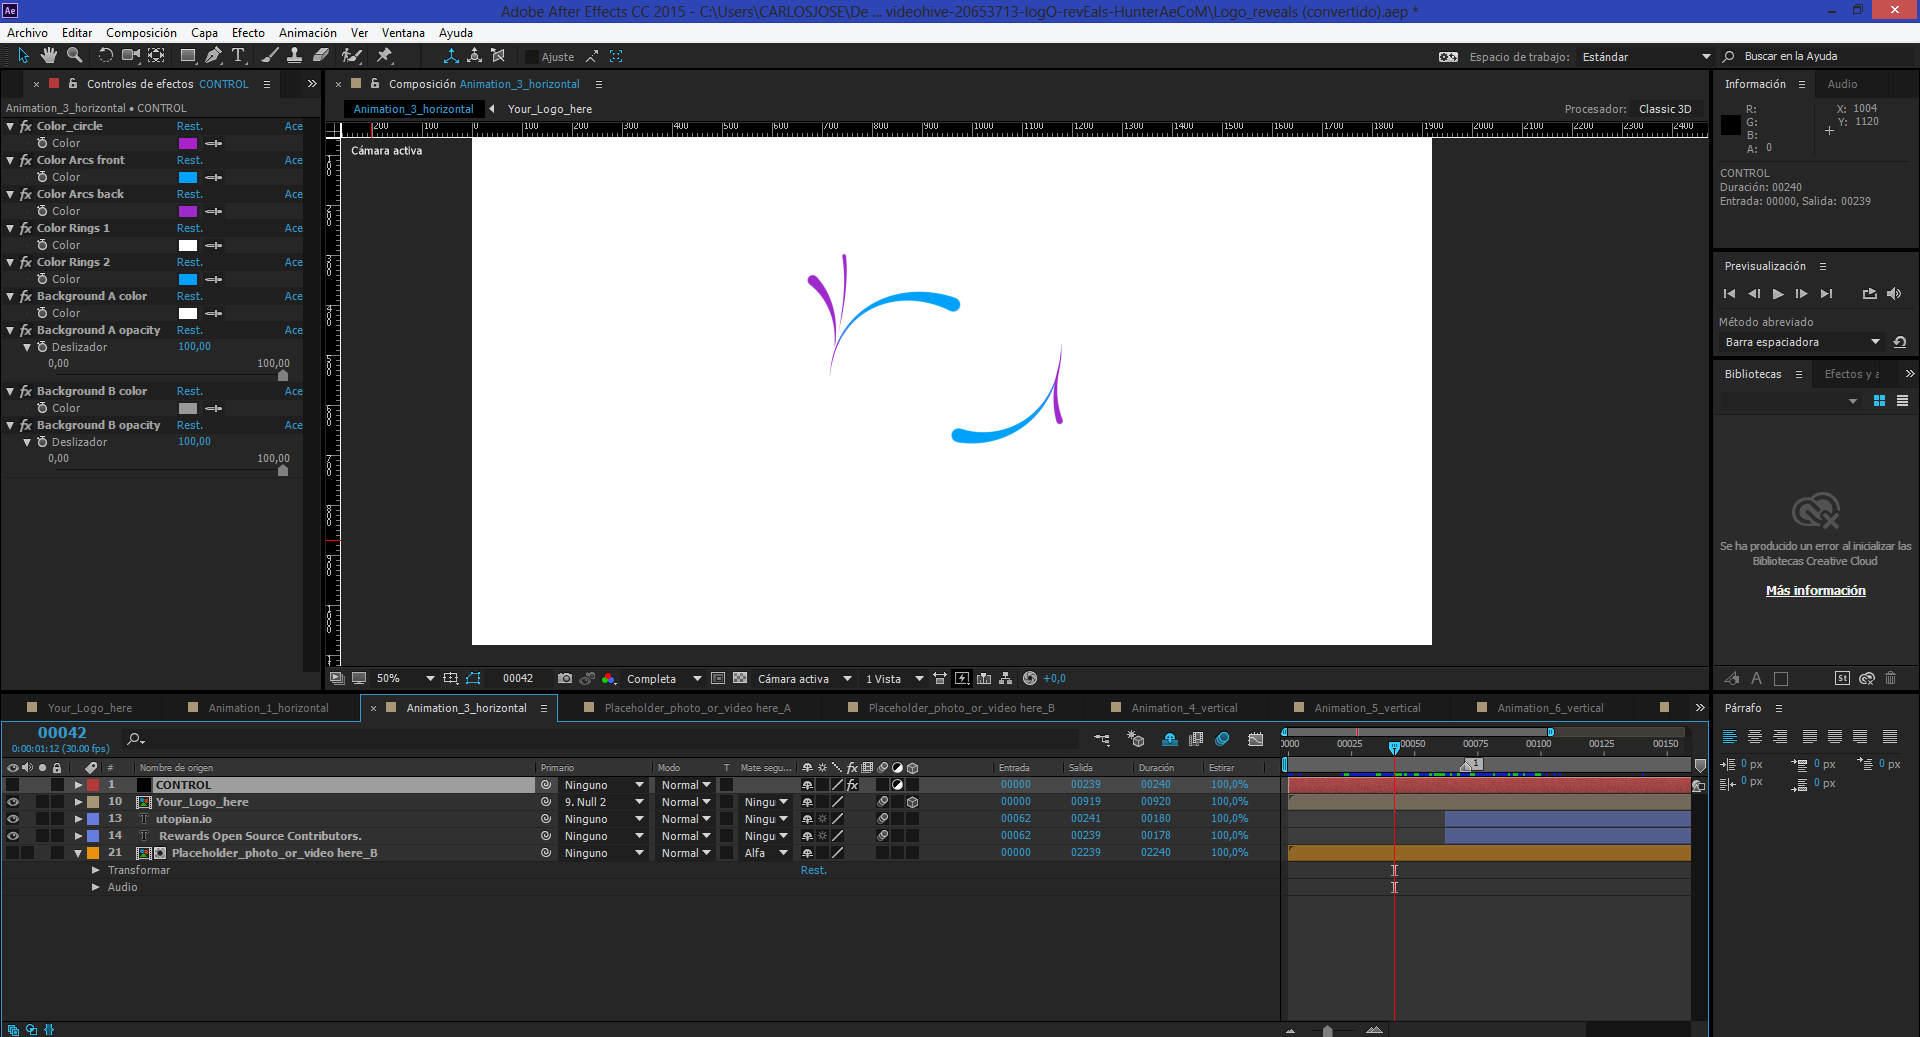Take a snapshot with camera icon

coord(565,678)
